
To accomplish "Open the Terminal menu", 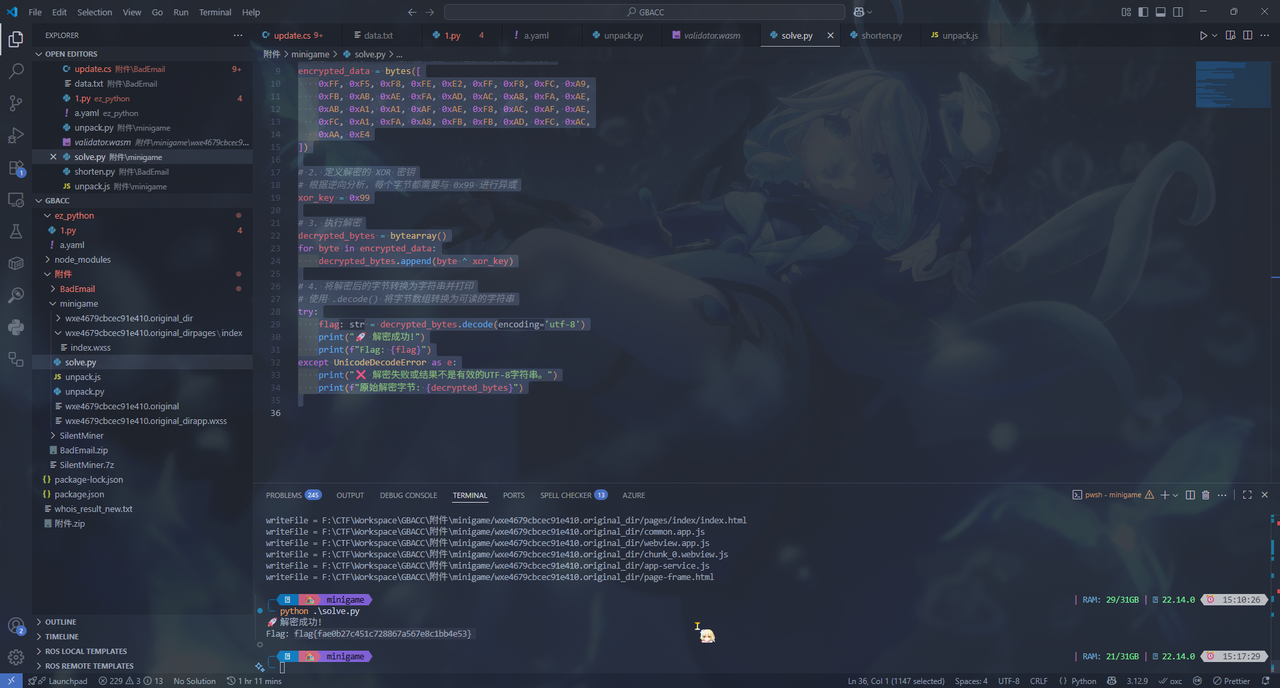I will point(215,12).
